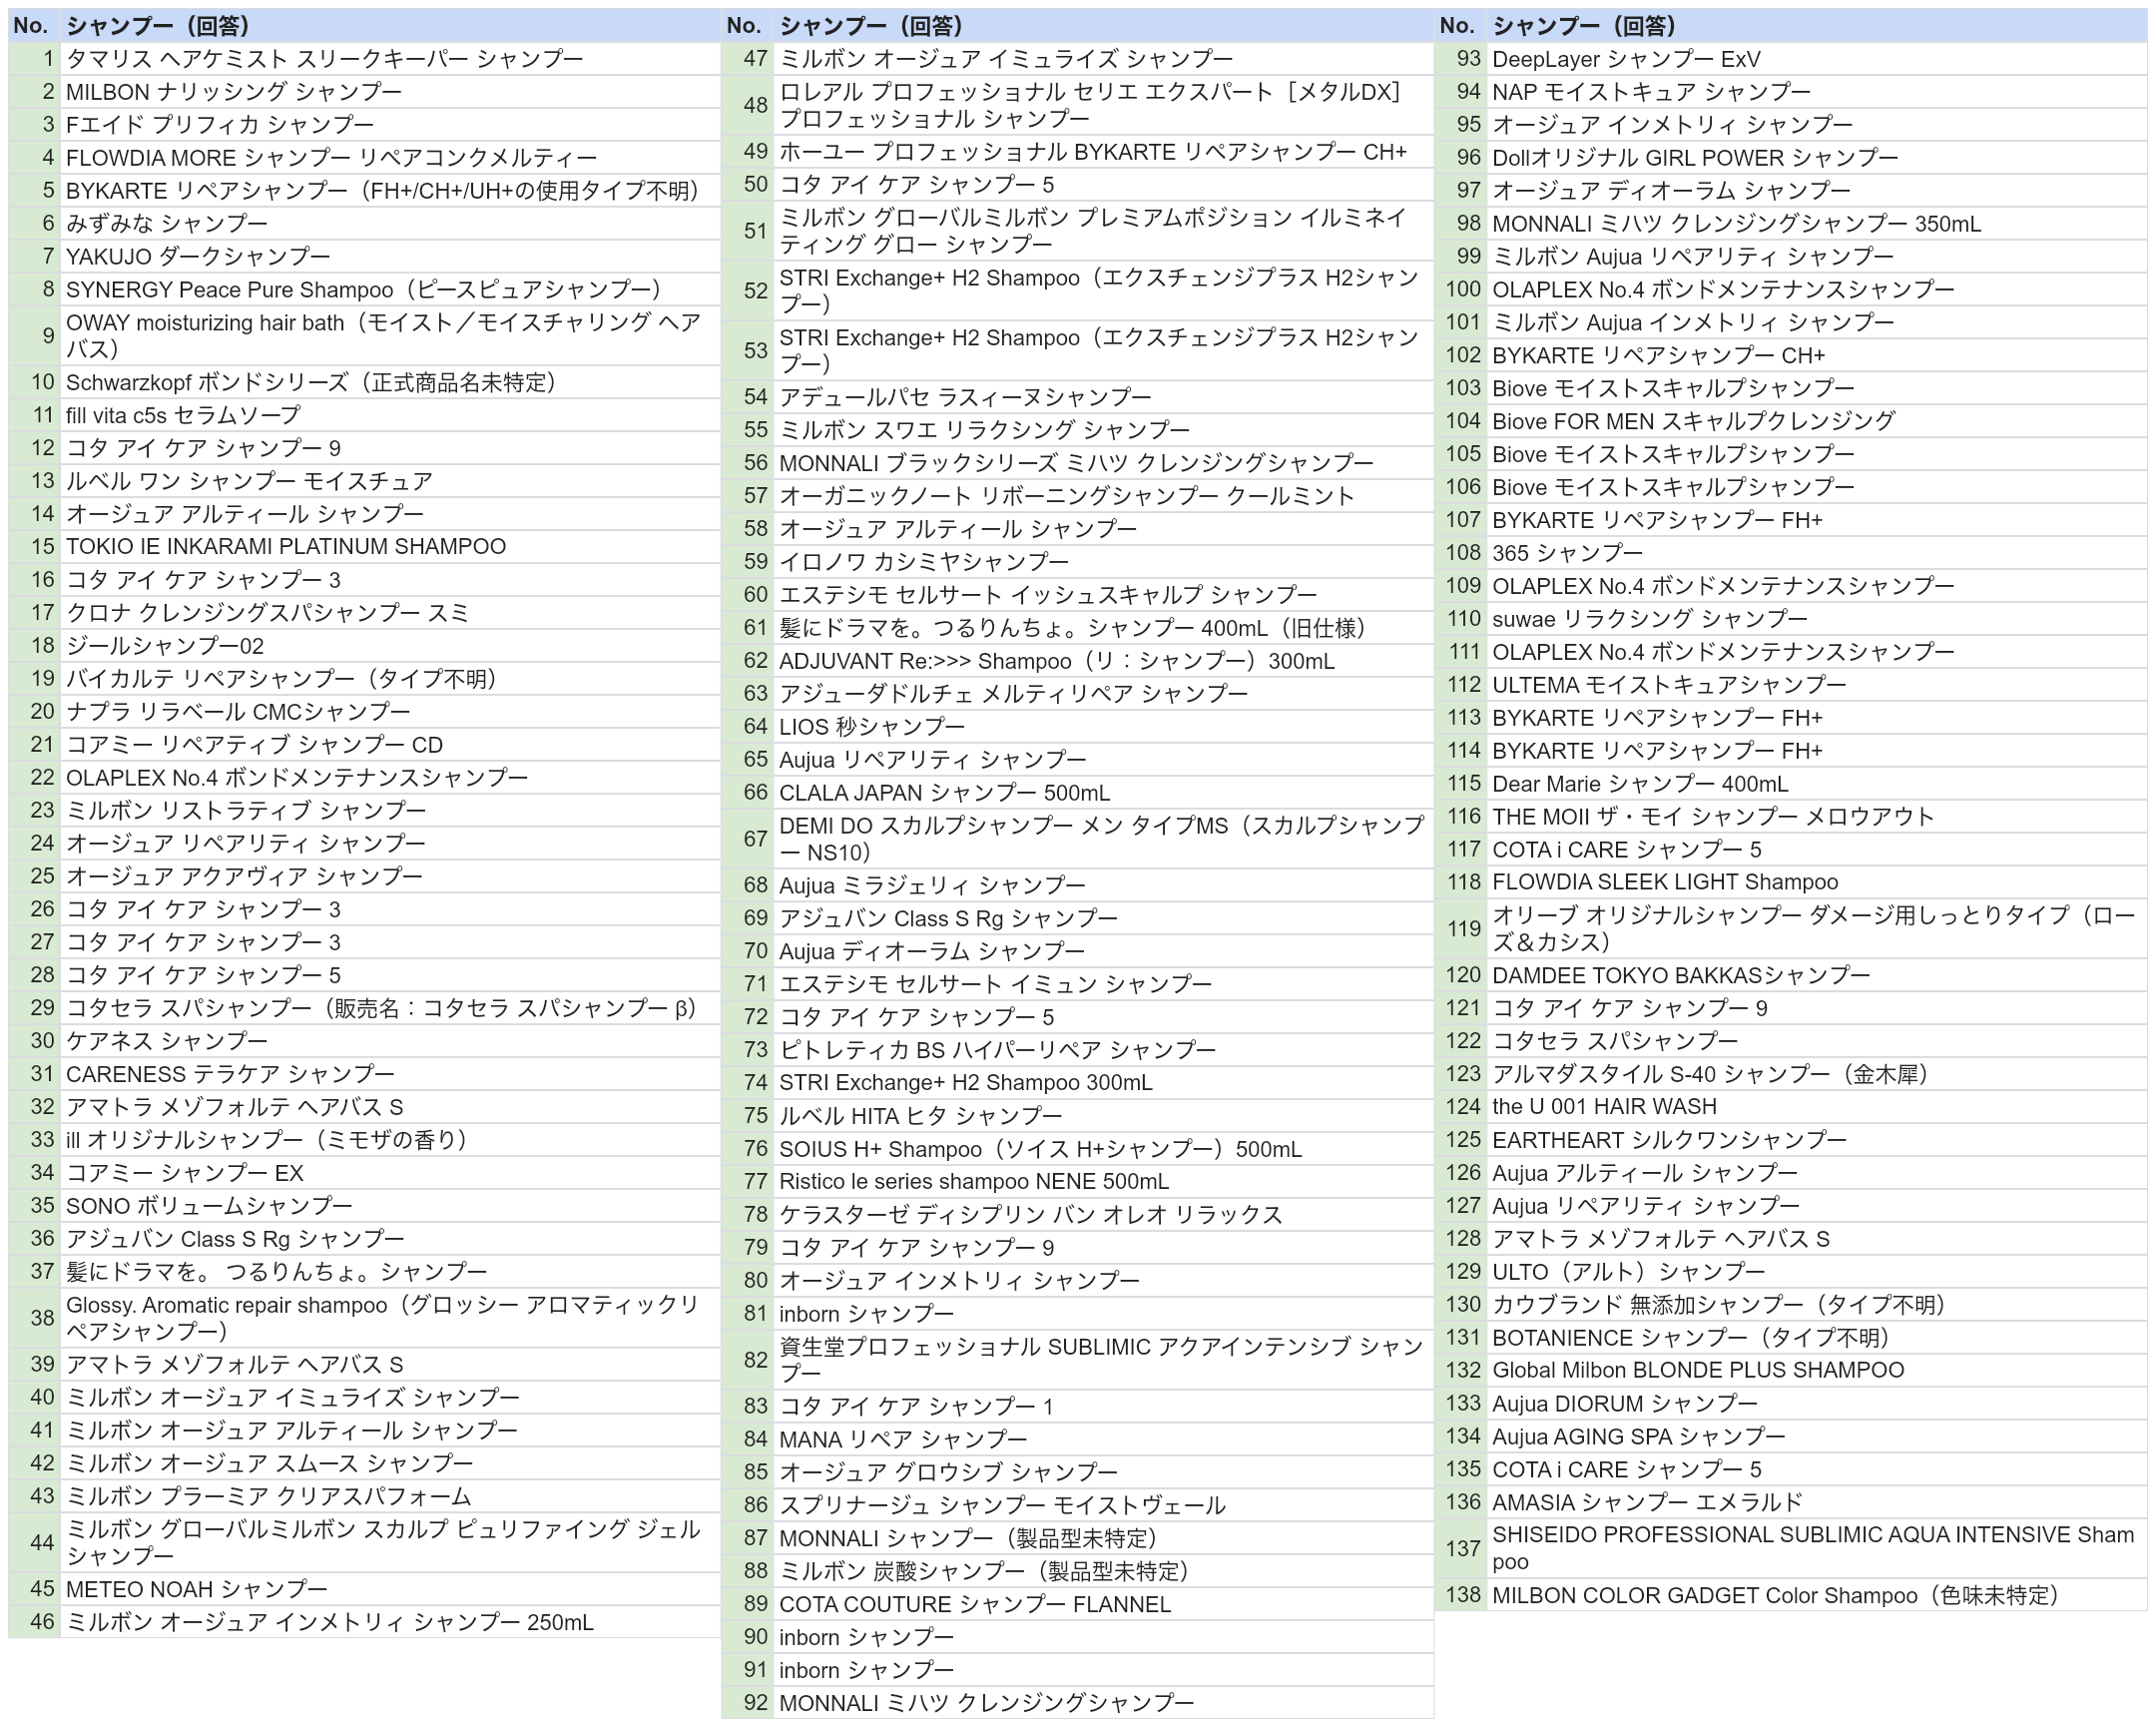Image resolution: width=2156 pixels, height=1727 pixels.
Task: Click 'FLOWDIA SLEEK LIGHT Shampoo' cell
Action: [1817, 881]
